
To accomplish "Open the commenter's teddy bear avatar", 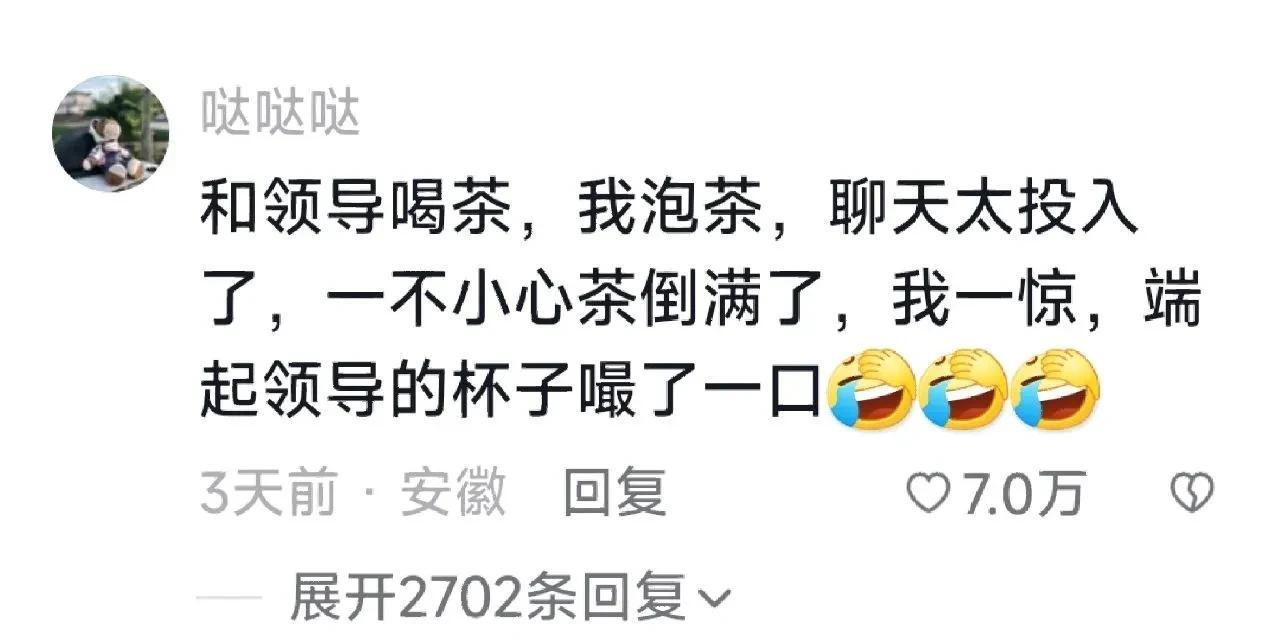I will tap(110, 133).
